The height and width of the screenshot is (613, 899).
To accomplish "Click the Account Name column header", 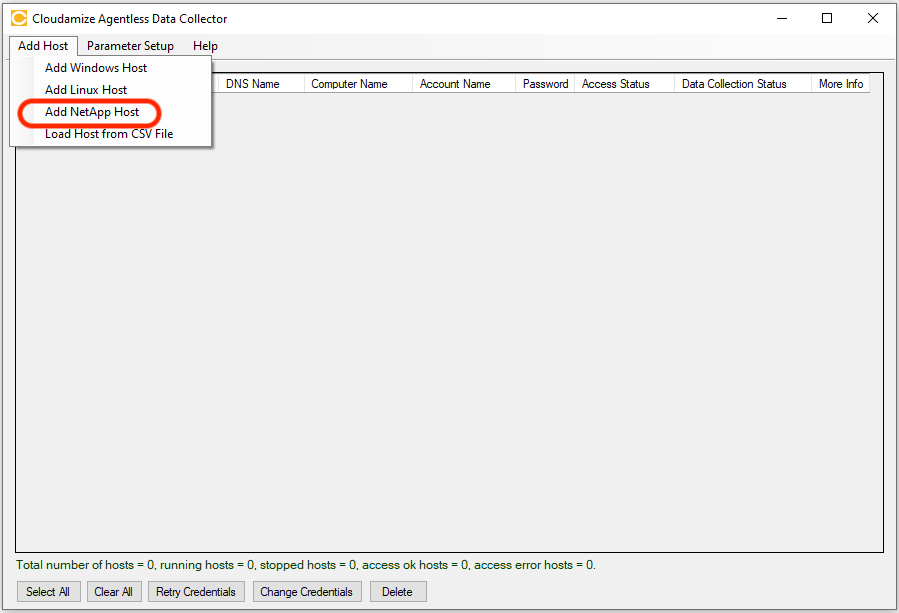I will (x=463, y=84).
